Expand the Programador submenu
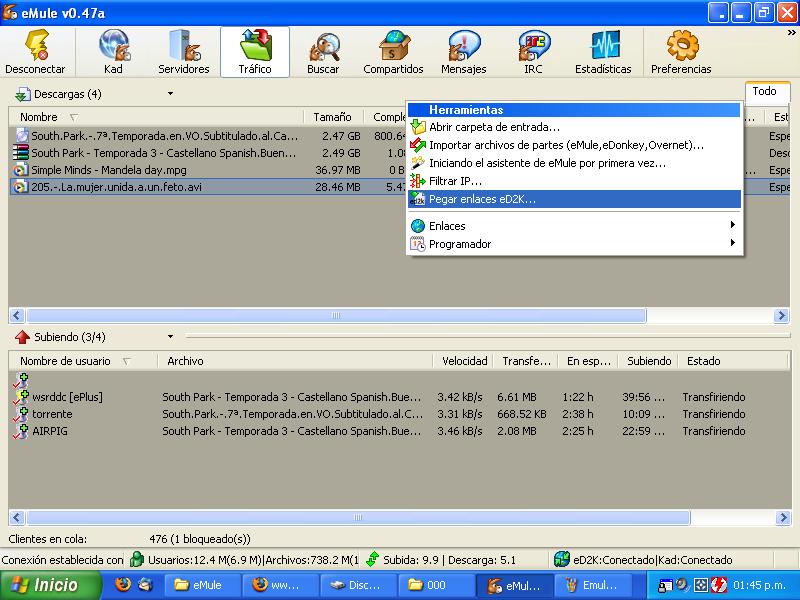 [733, 243]
